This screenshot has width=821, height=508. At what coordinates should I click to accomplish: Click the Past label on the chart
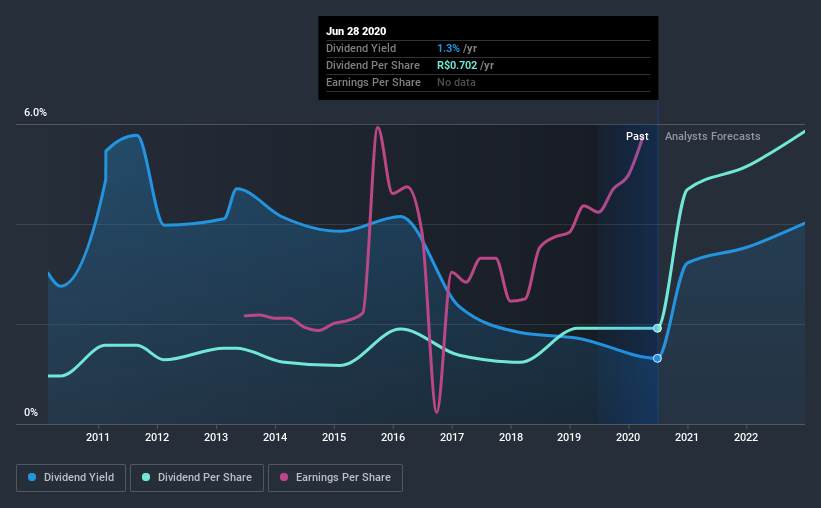tap(637, 136)
